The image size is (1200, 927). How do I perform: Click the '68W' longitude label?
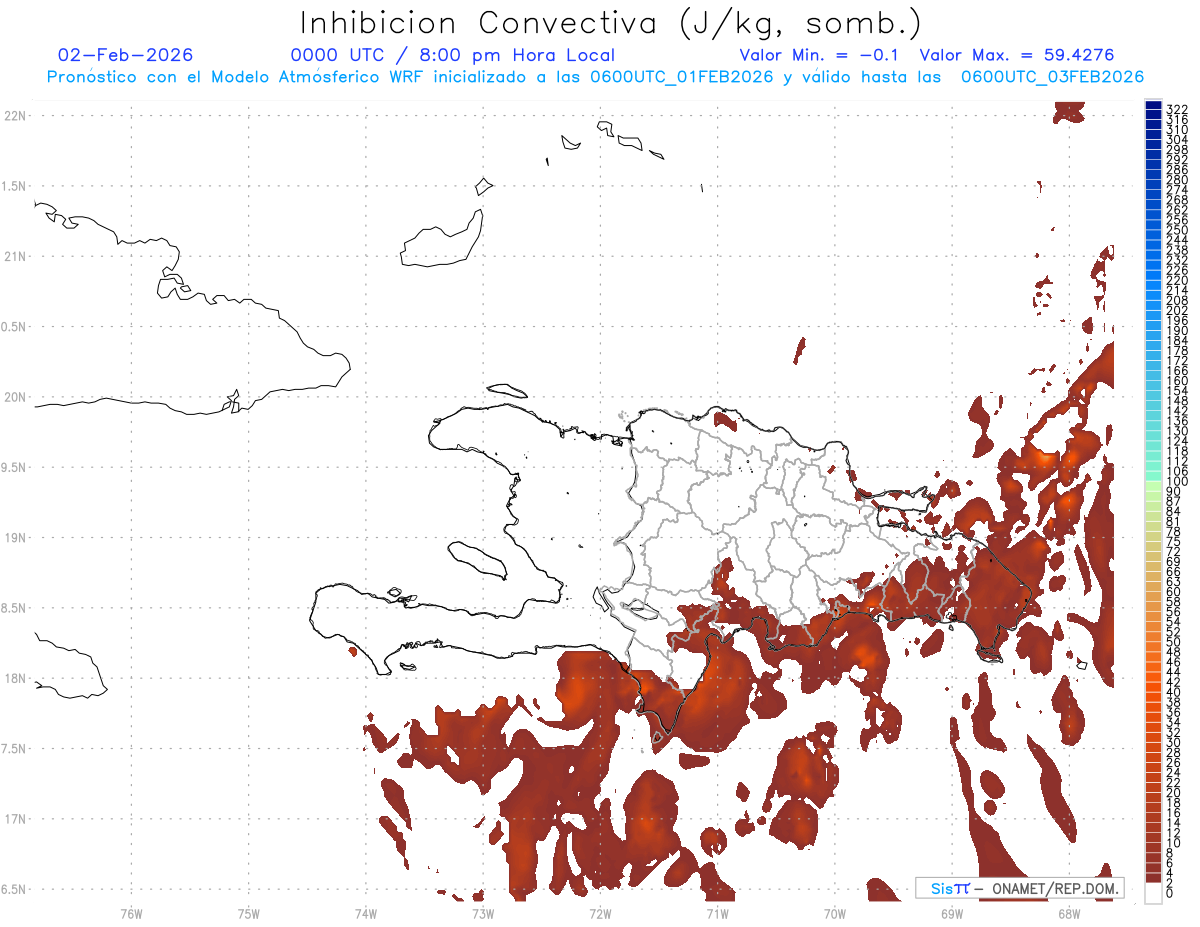pos(1068,913)
